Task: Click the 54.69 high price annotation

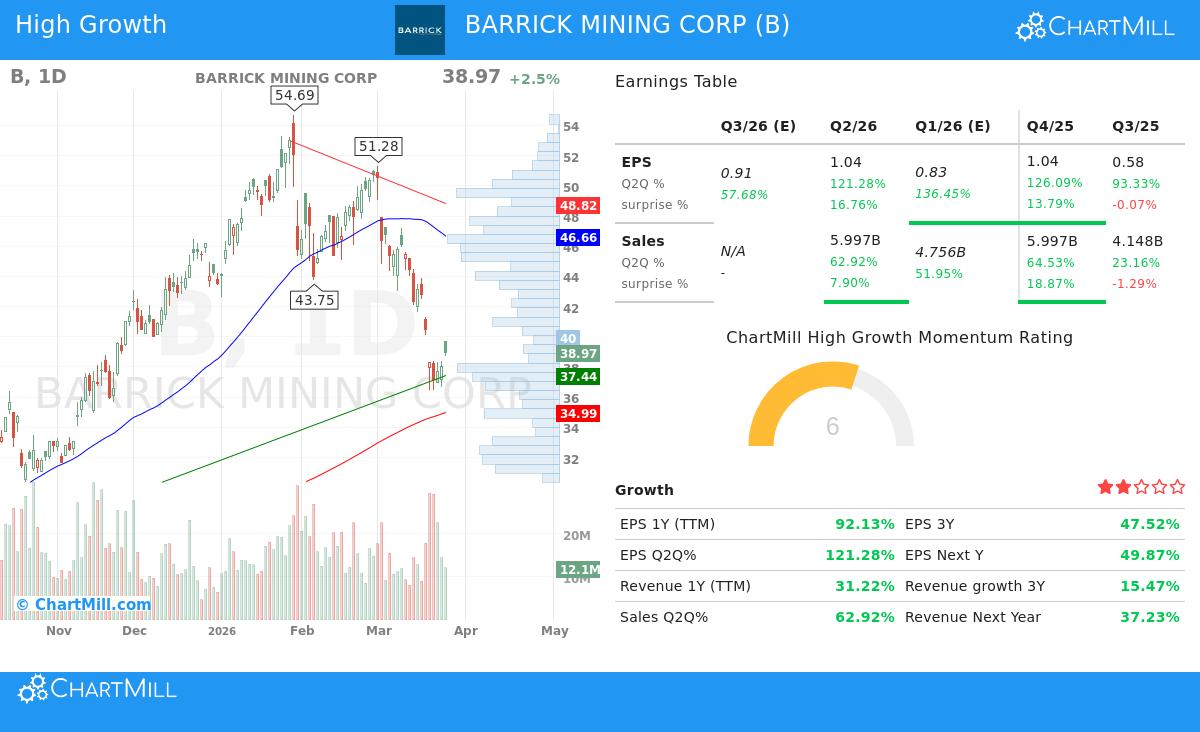Action: point(292,96)
